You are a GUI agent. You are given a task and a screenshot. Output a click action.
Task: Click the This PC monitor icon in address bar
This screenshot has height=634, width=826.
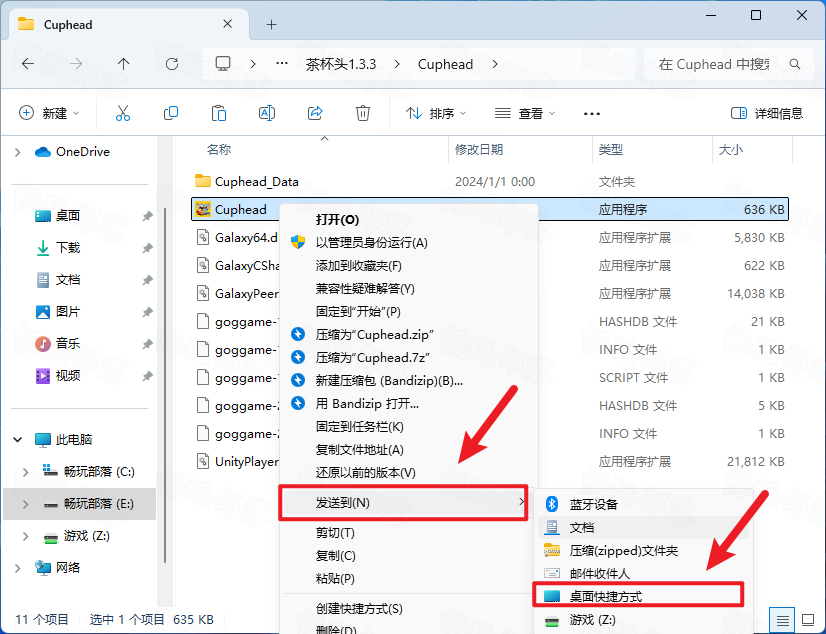pyautogui.click(x=223, y=64)
